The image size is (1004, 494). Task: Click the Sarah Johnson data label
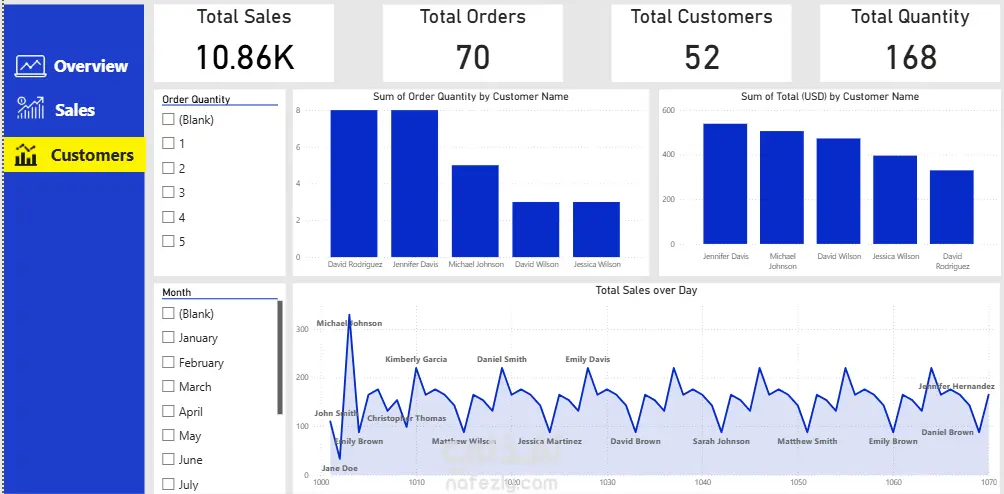point(721,442)
